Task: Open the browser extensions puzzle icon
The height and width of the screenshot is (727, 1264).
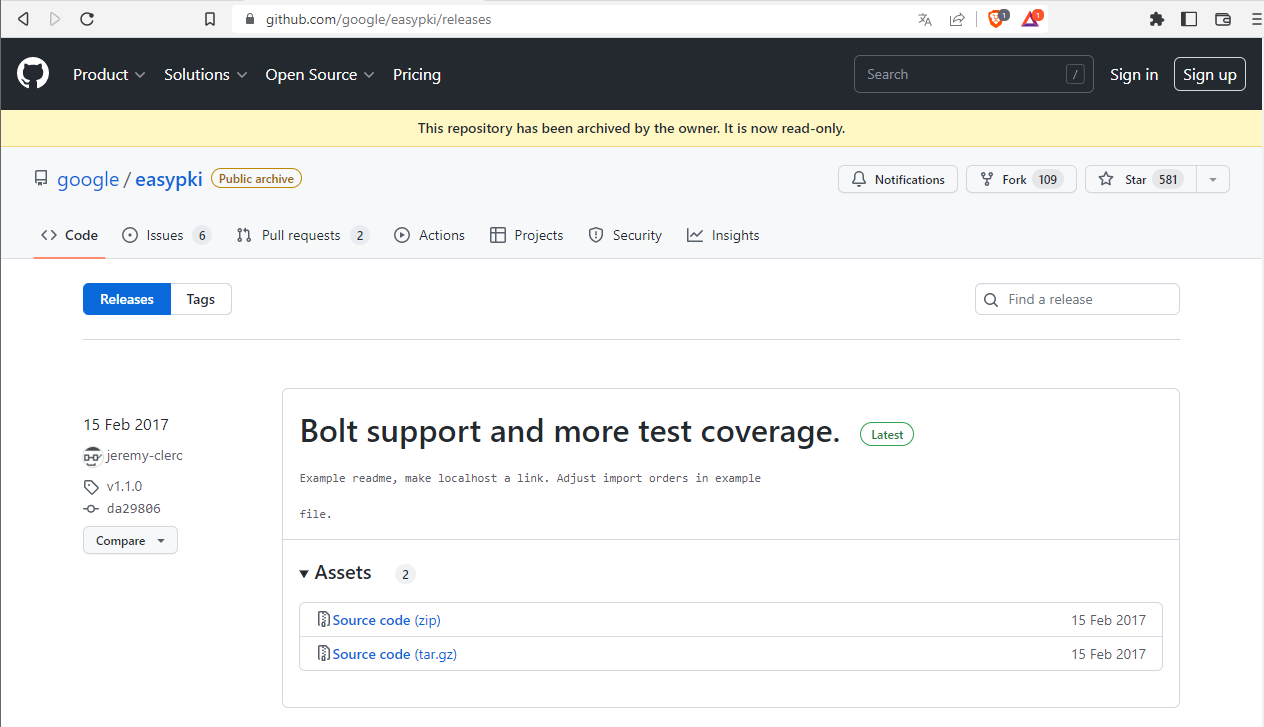Action: [x=1157, y=19]
